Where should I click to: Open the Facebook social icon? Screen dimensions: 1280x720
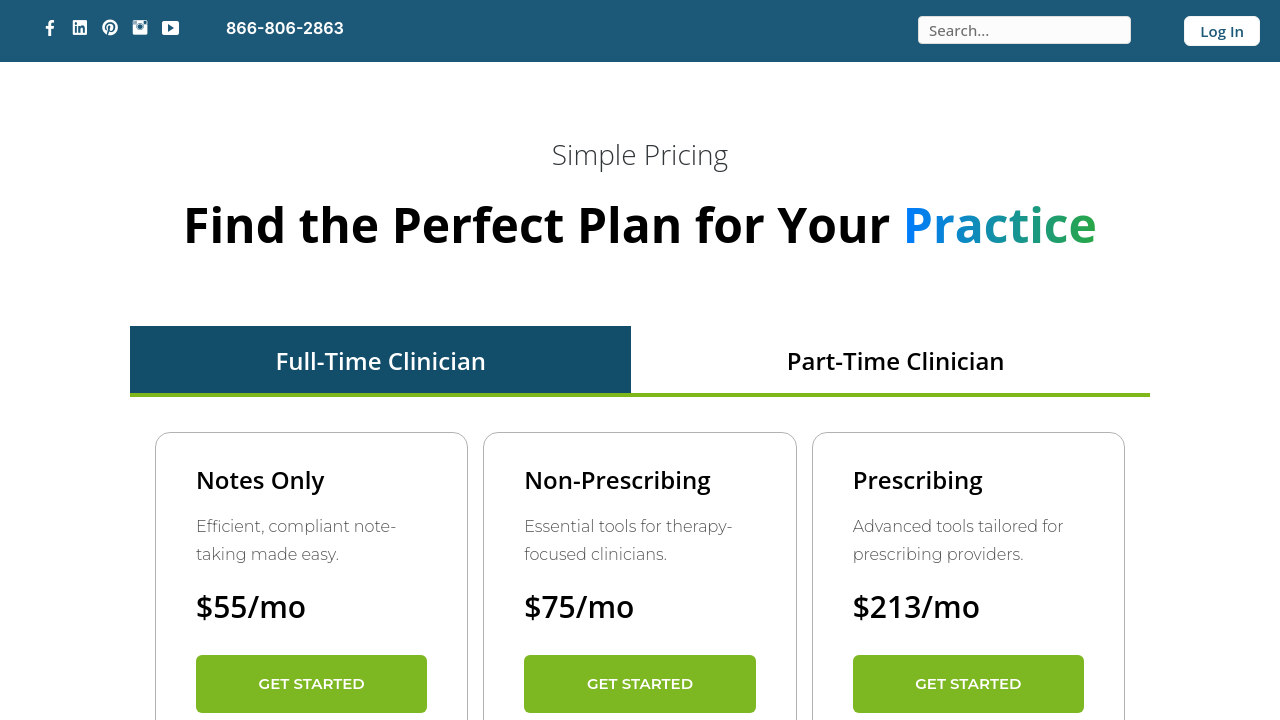click(x=50, y=28)
